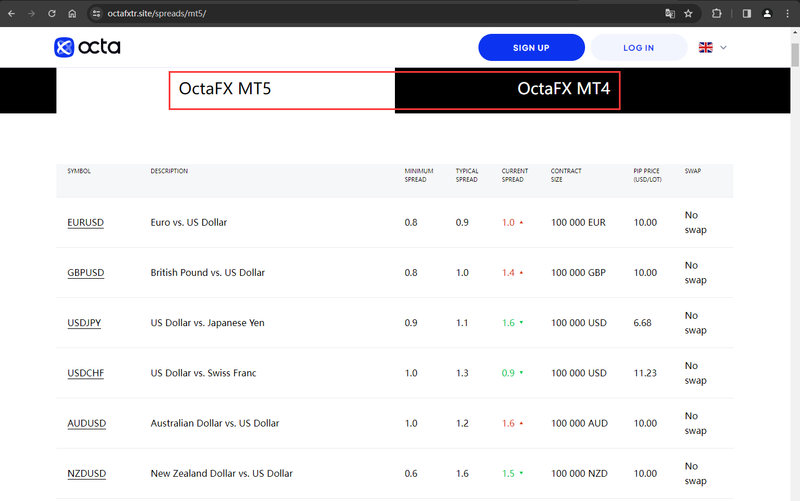
Task: Click the '100 000 GBP' contract size
Action: 579,272
